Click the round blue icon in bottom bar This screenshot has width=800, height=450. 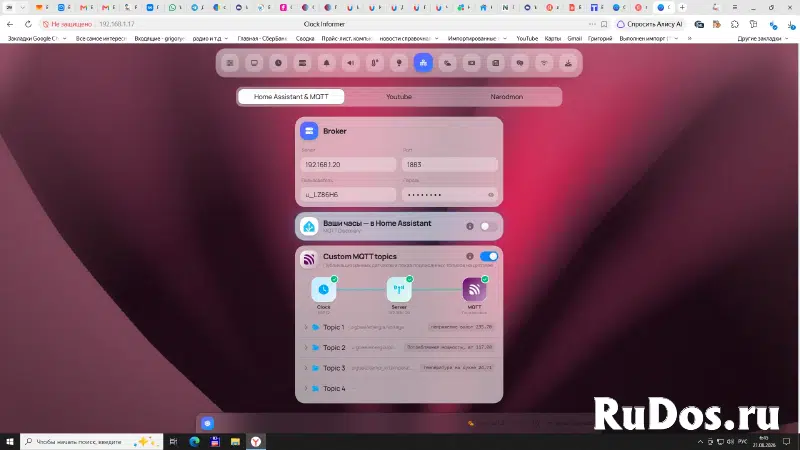click(x=207, y=423)
